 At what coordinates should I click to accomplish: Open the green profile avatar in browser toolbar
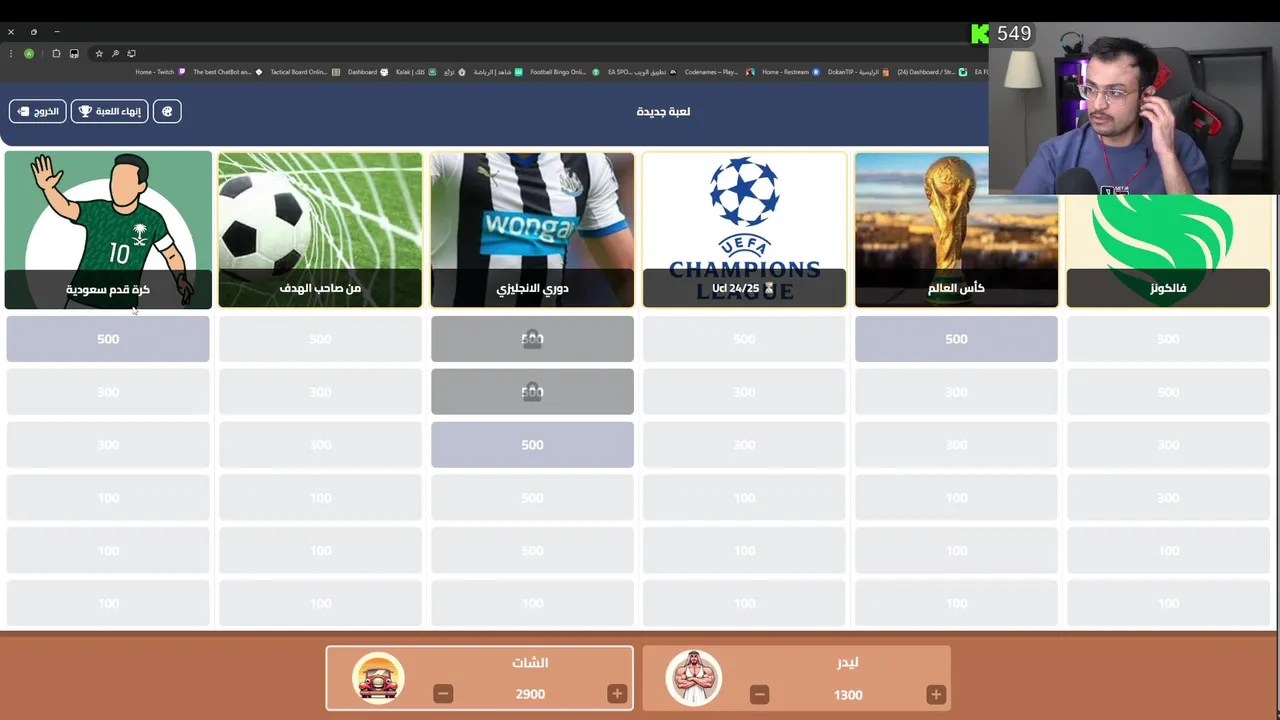tap(29, 54)
